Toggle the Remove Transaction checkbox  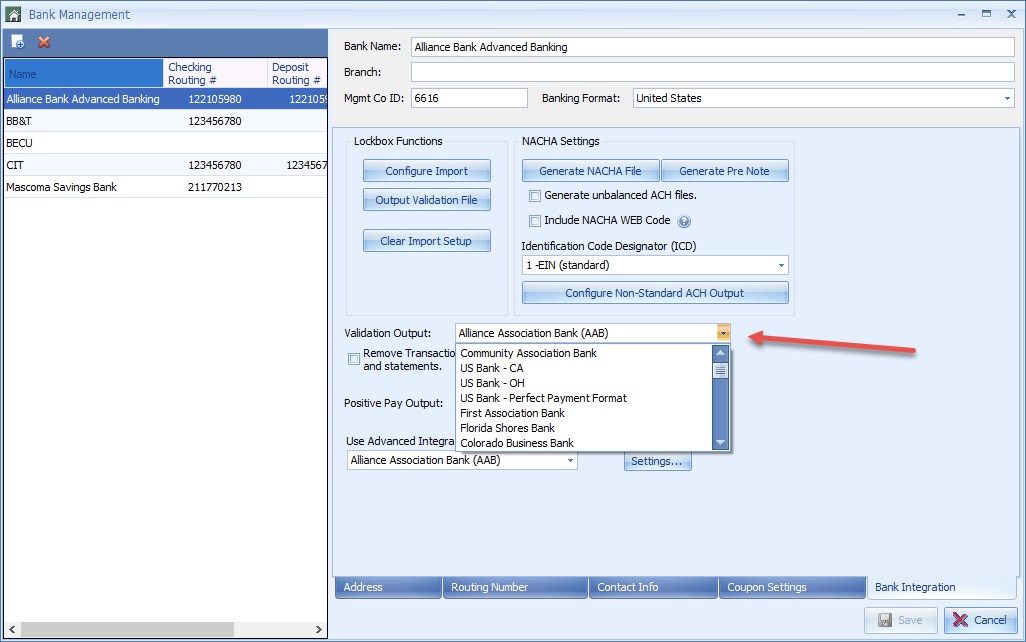[353, 359]
